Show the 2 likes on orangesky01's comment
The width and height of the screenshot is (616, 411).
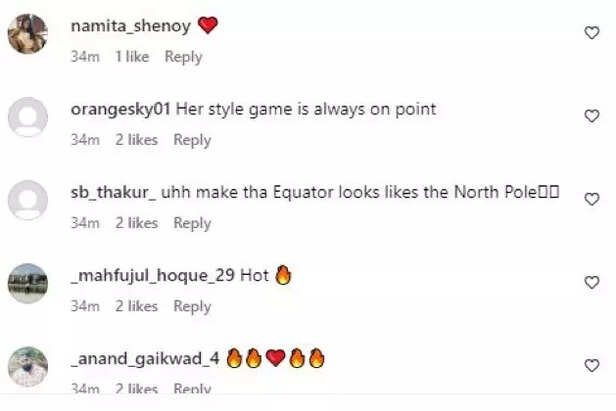pos(136,140)
